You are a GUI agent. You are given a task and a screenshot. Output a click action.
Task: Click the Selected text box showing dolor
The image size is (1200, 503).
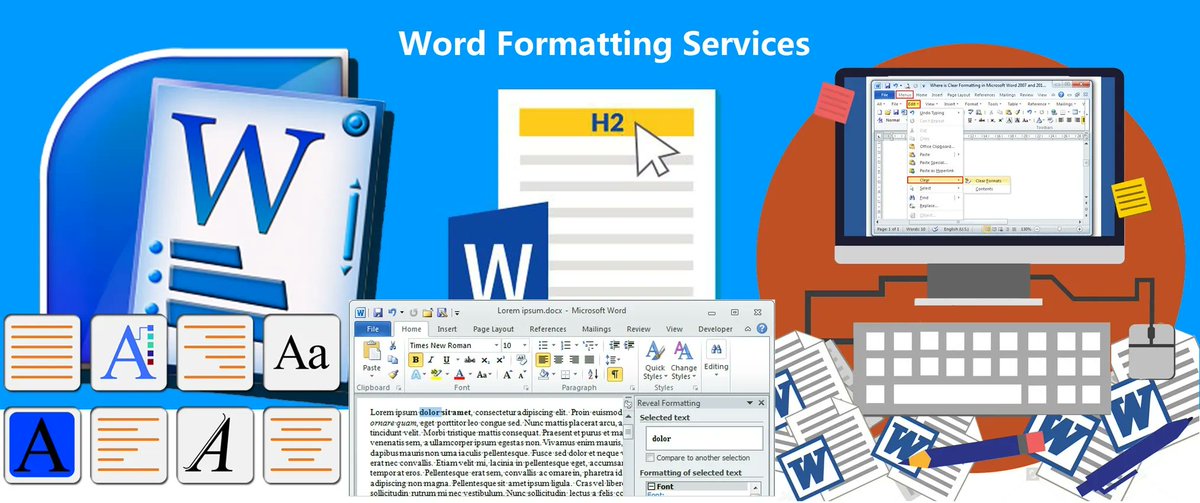[x=704, y=438]
